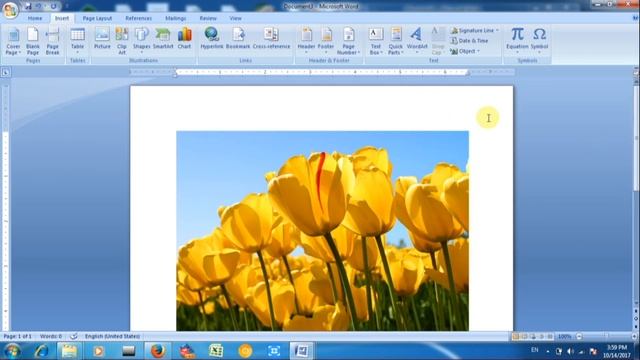Open the Windows Start menu

[x=12, y=351]
